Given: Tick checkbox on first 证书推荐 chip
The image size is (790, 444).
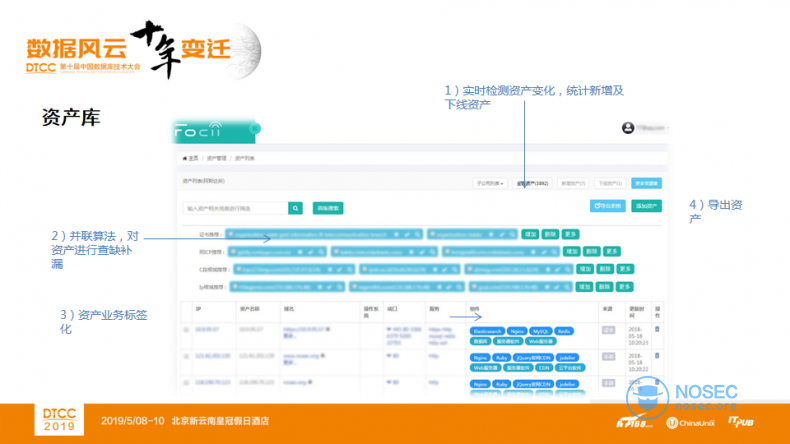Looking at the screenshot, I should click(231, 234).
